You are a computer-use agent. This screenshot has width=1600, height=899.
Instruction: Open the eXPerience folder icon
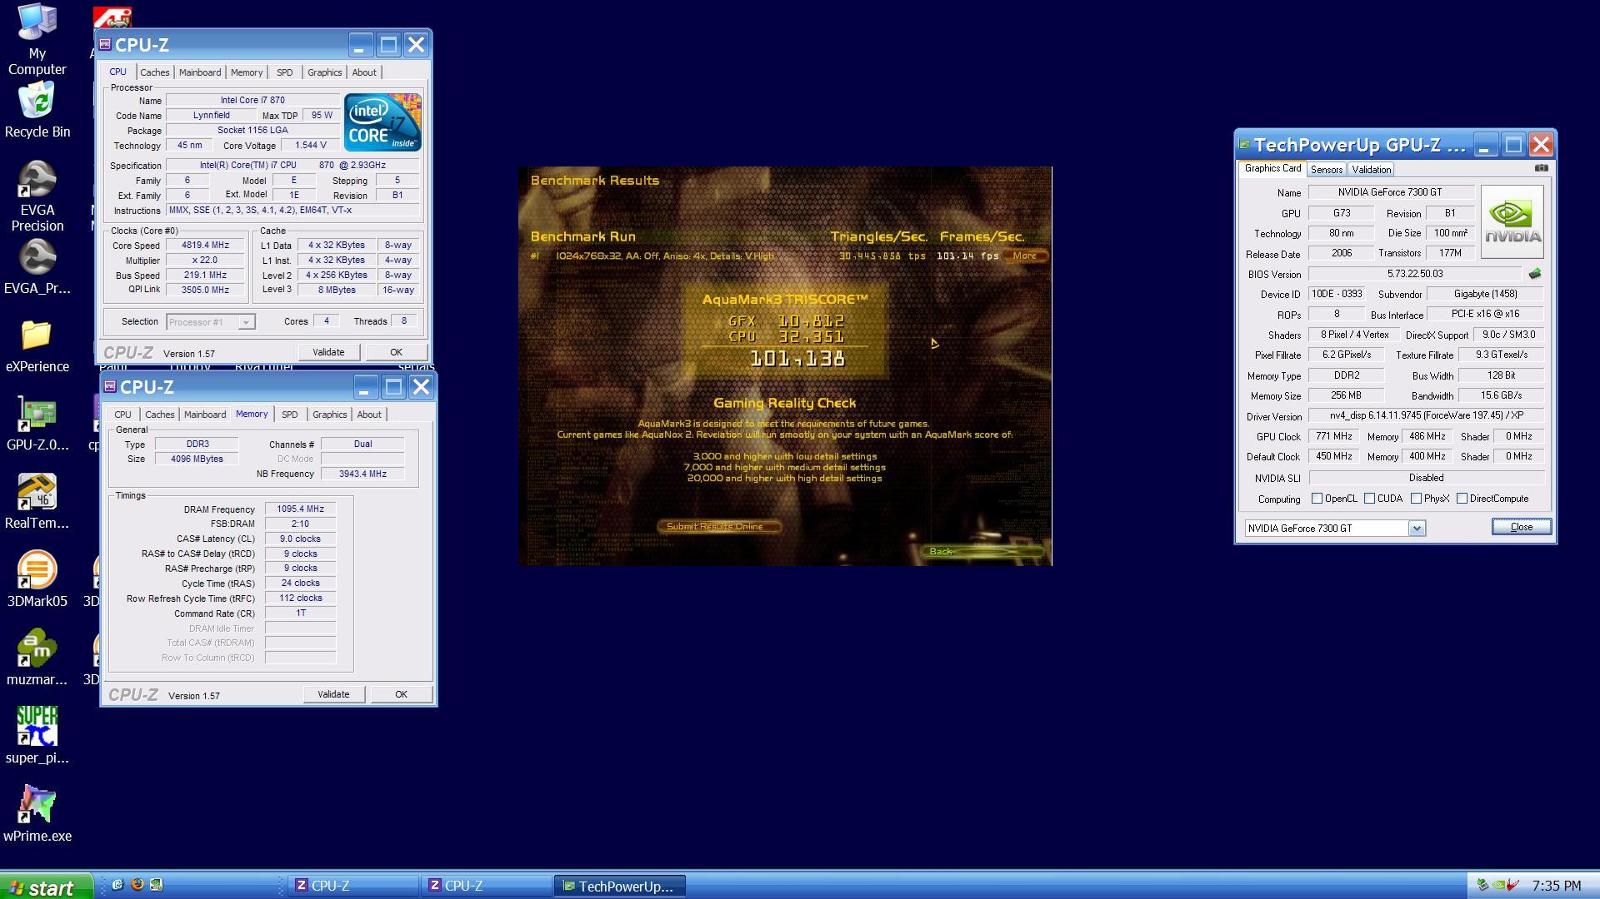click(x=37, y=346)
